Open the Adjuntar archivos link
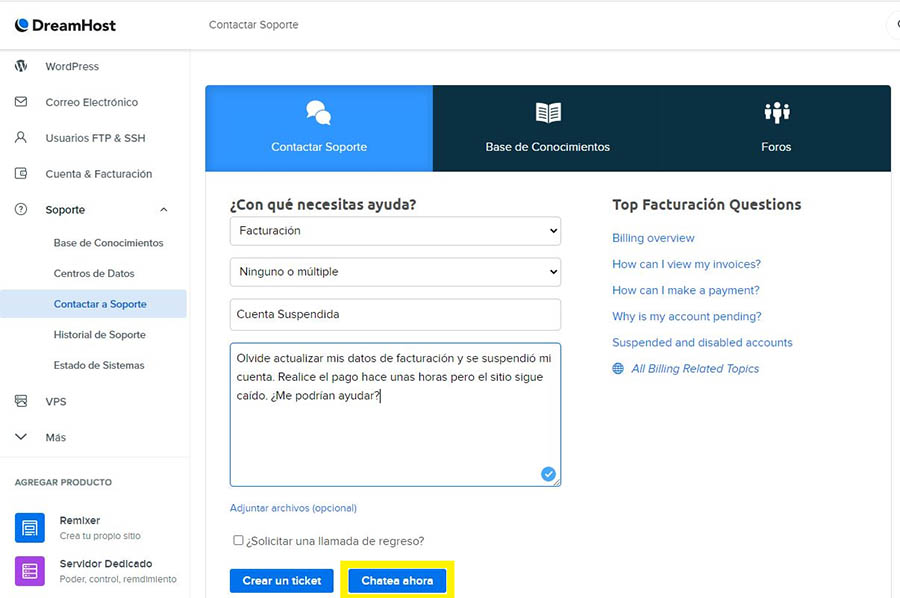 coord(293,508)
